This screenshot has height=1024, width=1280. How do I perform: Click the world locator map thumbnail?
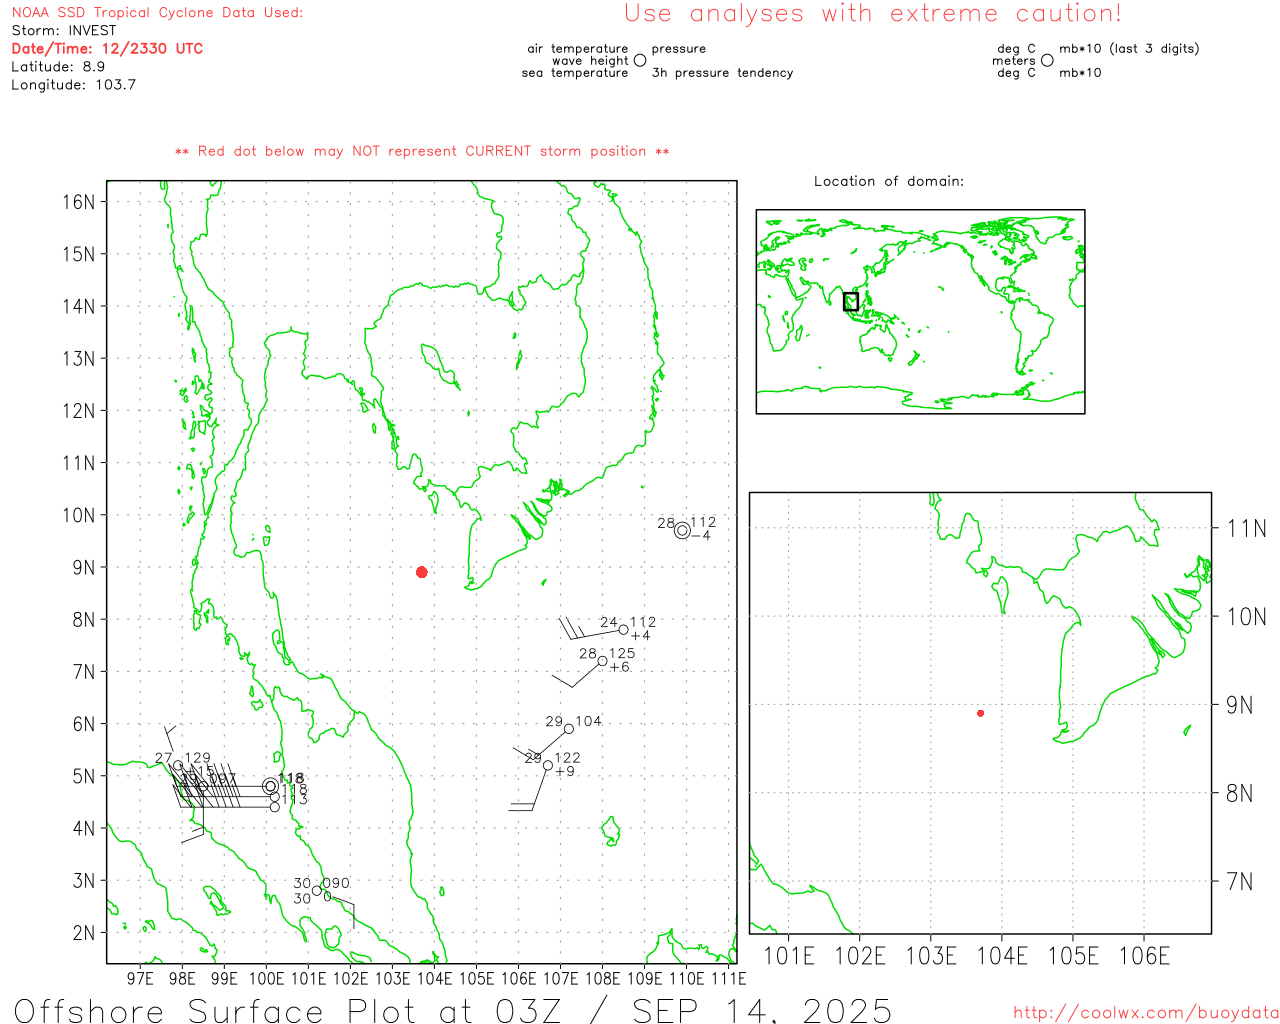click(x=920, y=312)
